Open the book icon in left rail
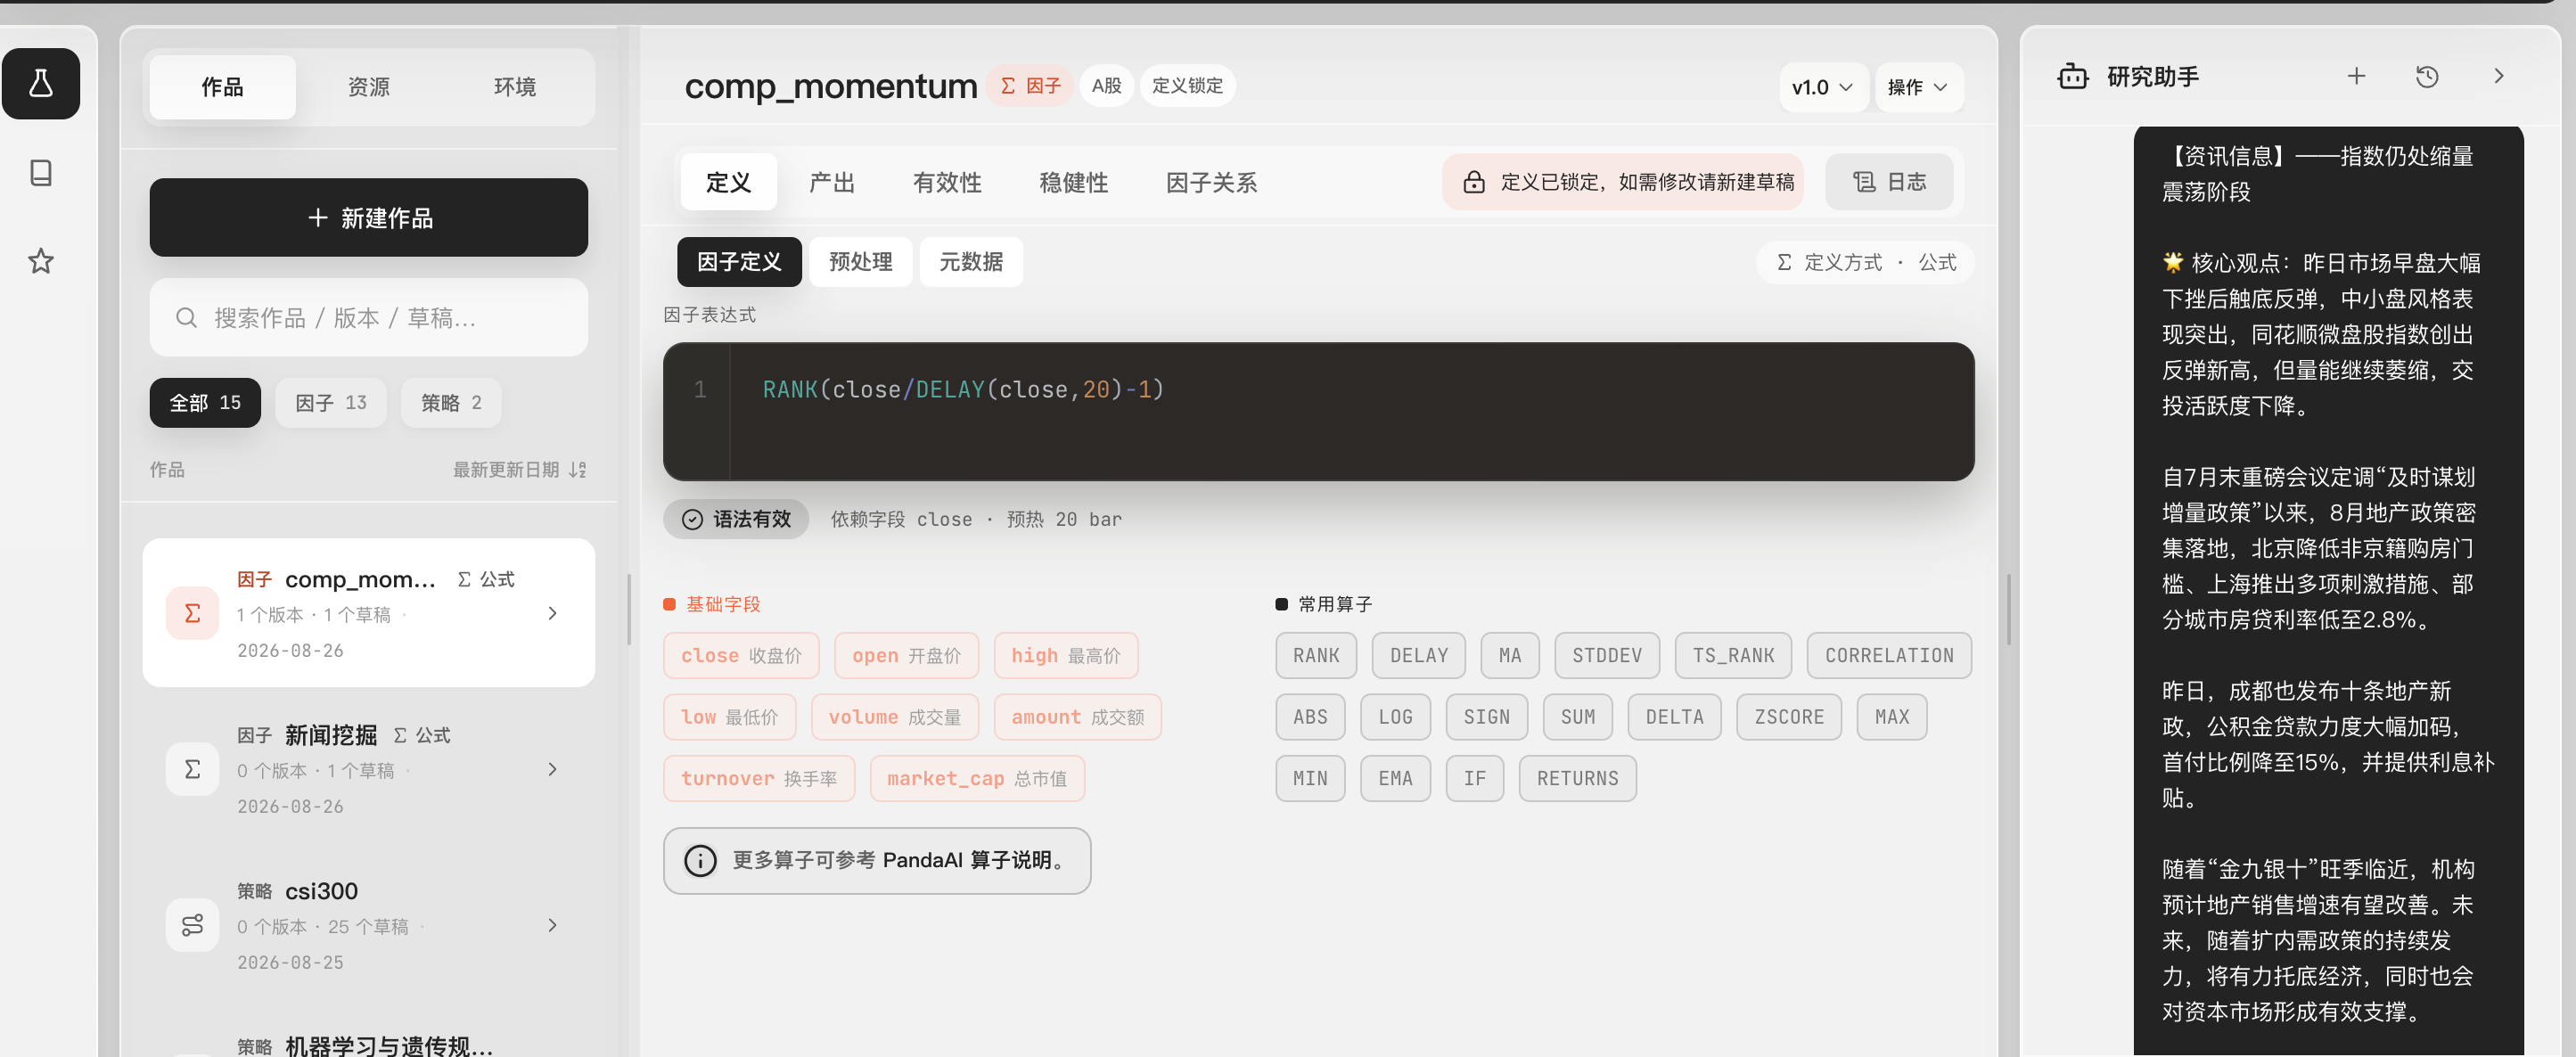 (x=41, y=173)
